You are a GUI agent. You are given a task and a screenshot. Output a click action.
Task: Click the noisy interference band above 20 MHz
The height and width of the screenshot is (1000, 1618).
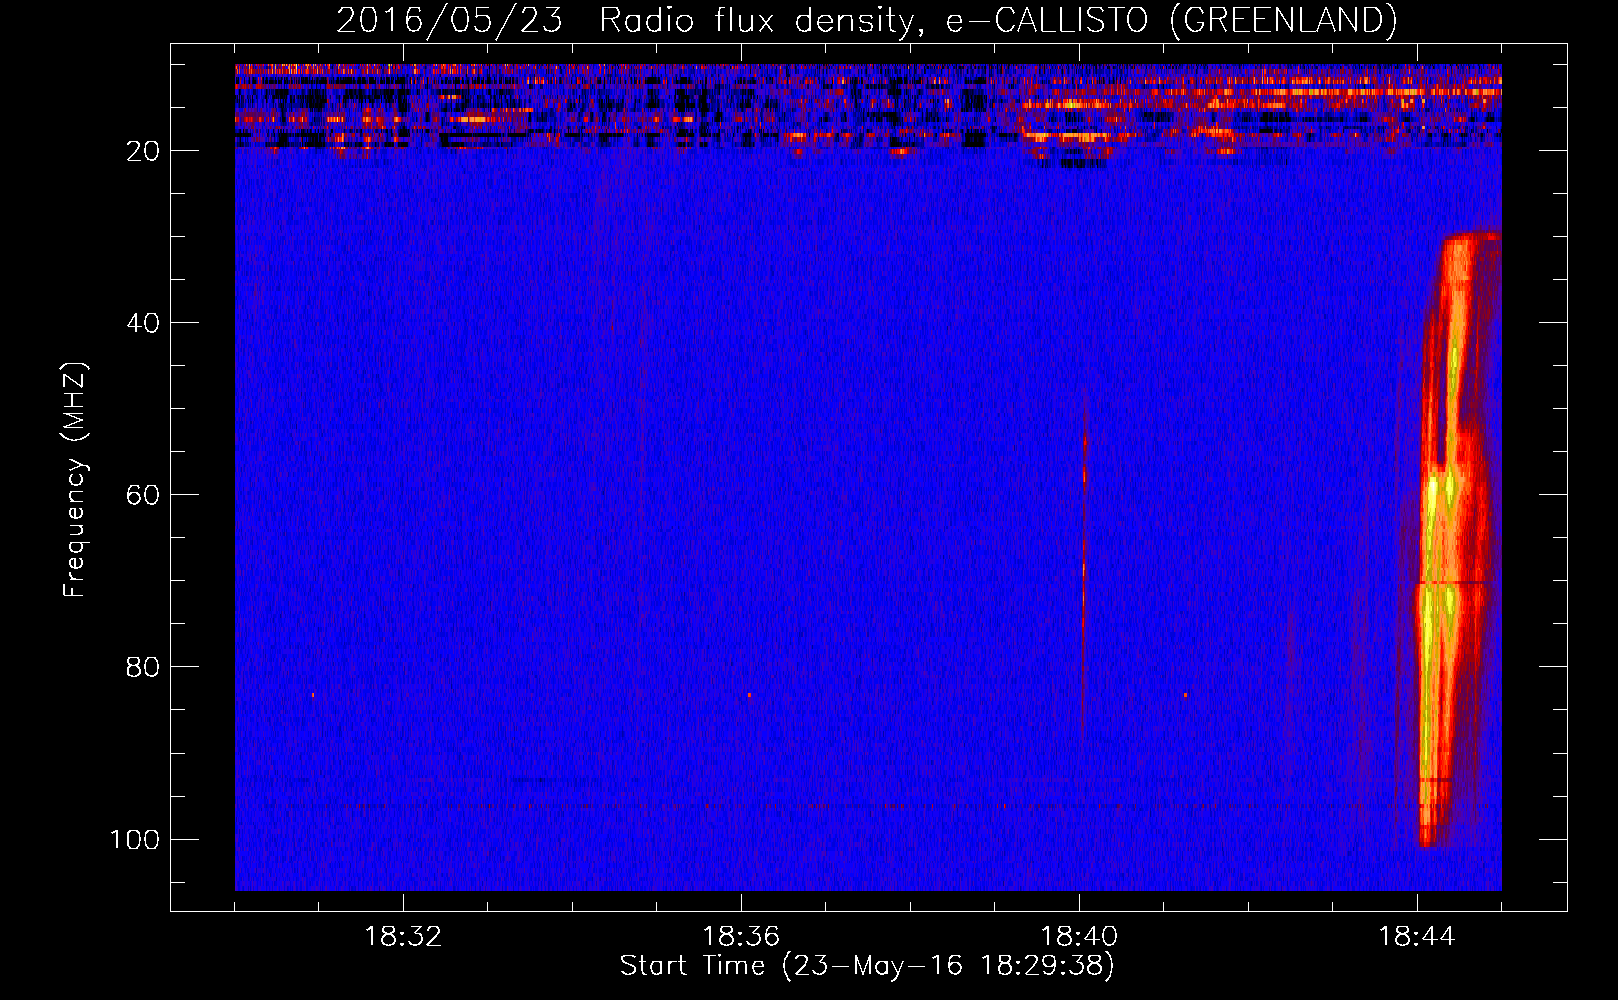868,108
